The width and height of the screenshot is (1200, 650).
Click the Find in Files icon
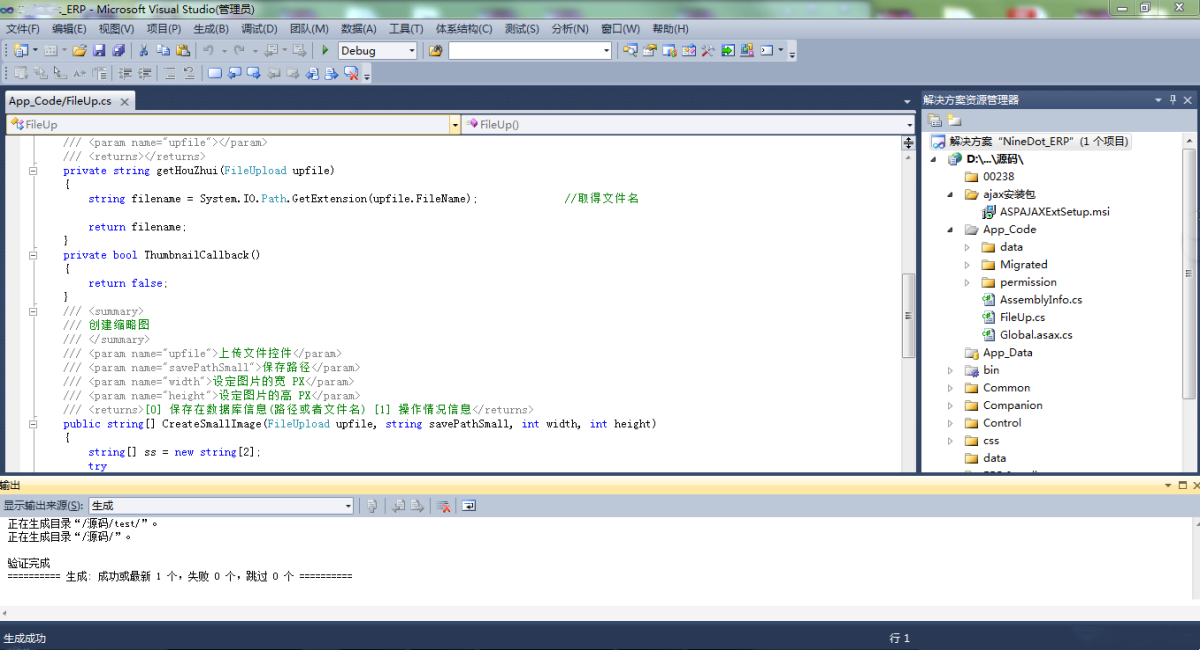[x=435, y=50]
